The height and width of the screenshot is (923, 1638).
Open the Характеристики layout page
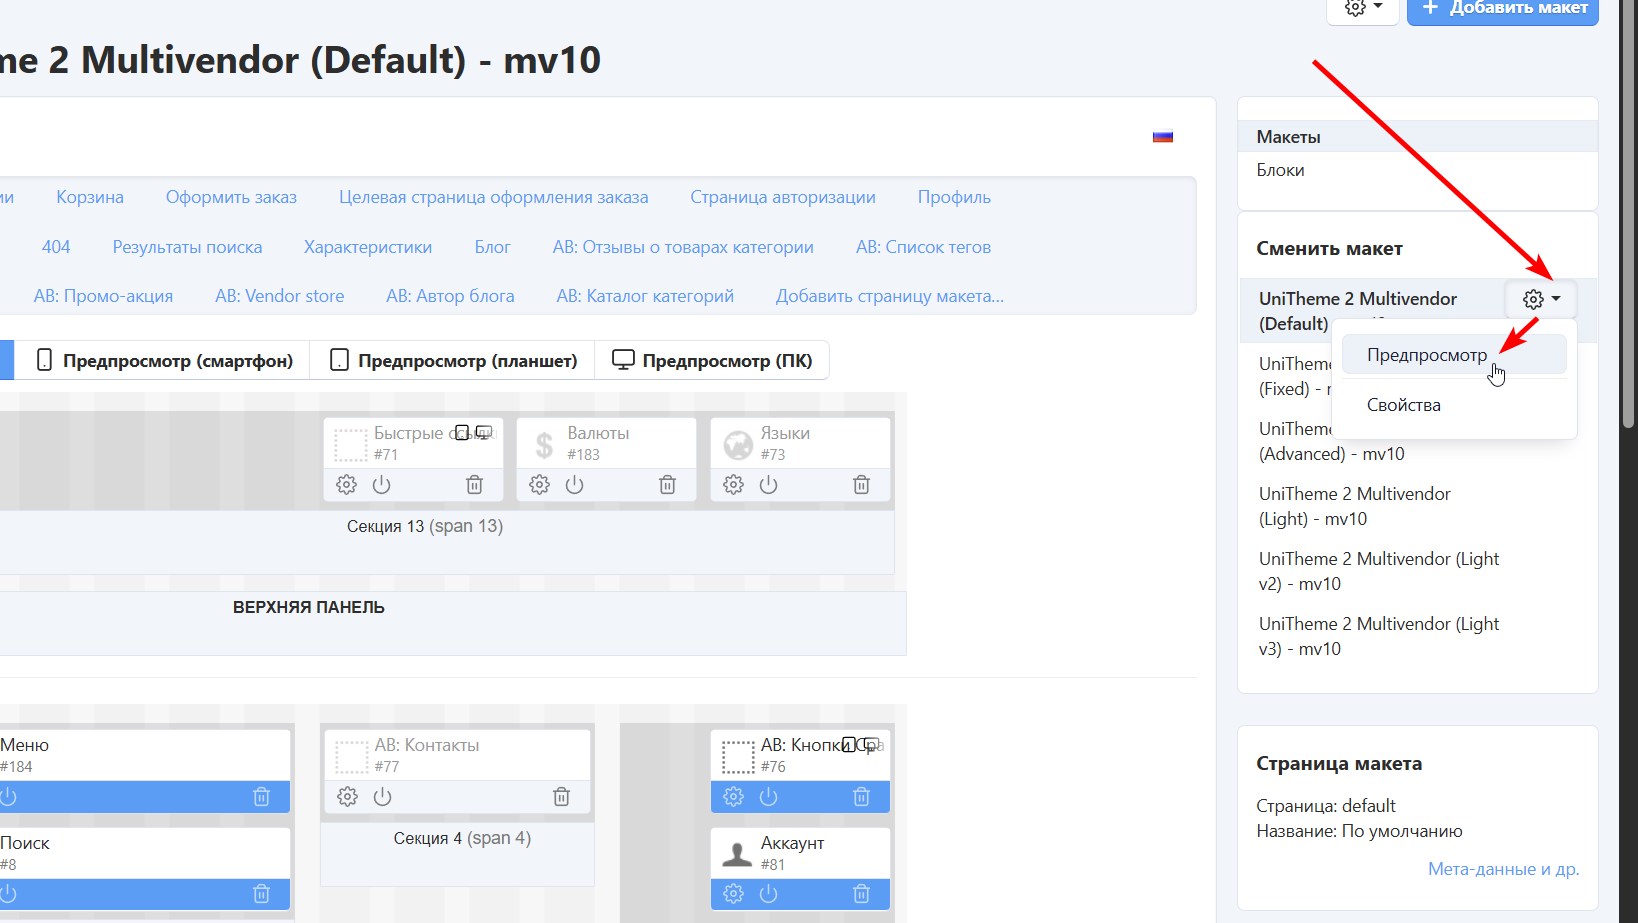[368, 247]
